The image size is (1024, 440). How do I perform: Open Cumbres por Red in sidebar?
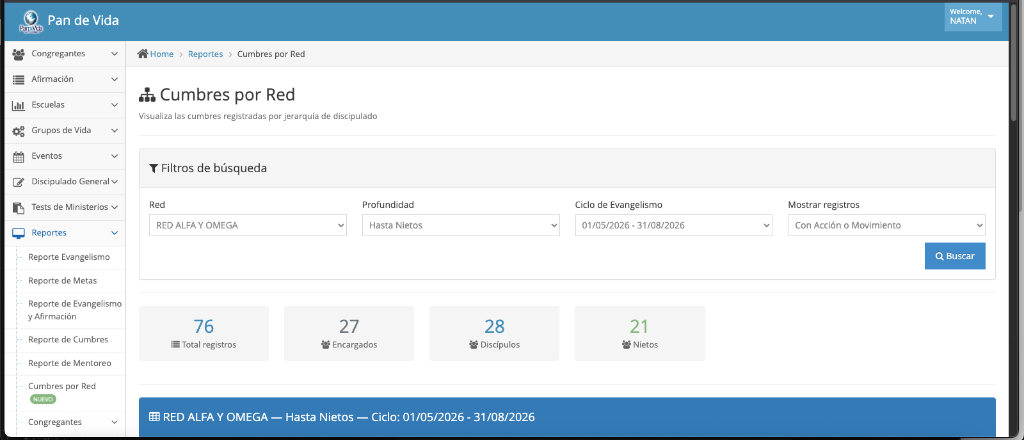coord(62,386)
